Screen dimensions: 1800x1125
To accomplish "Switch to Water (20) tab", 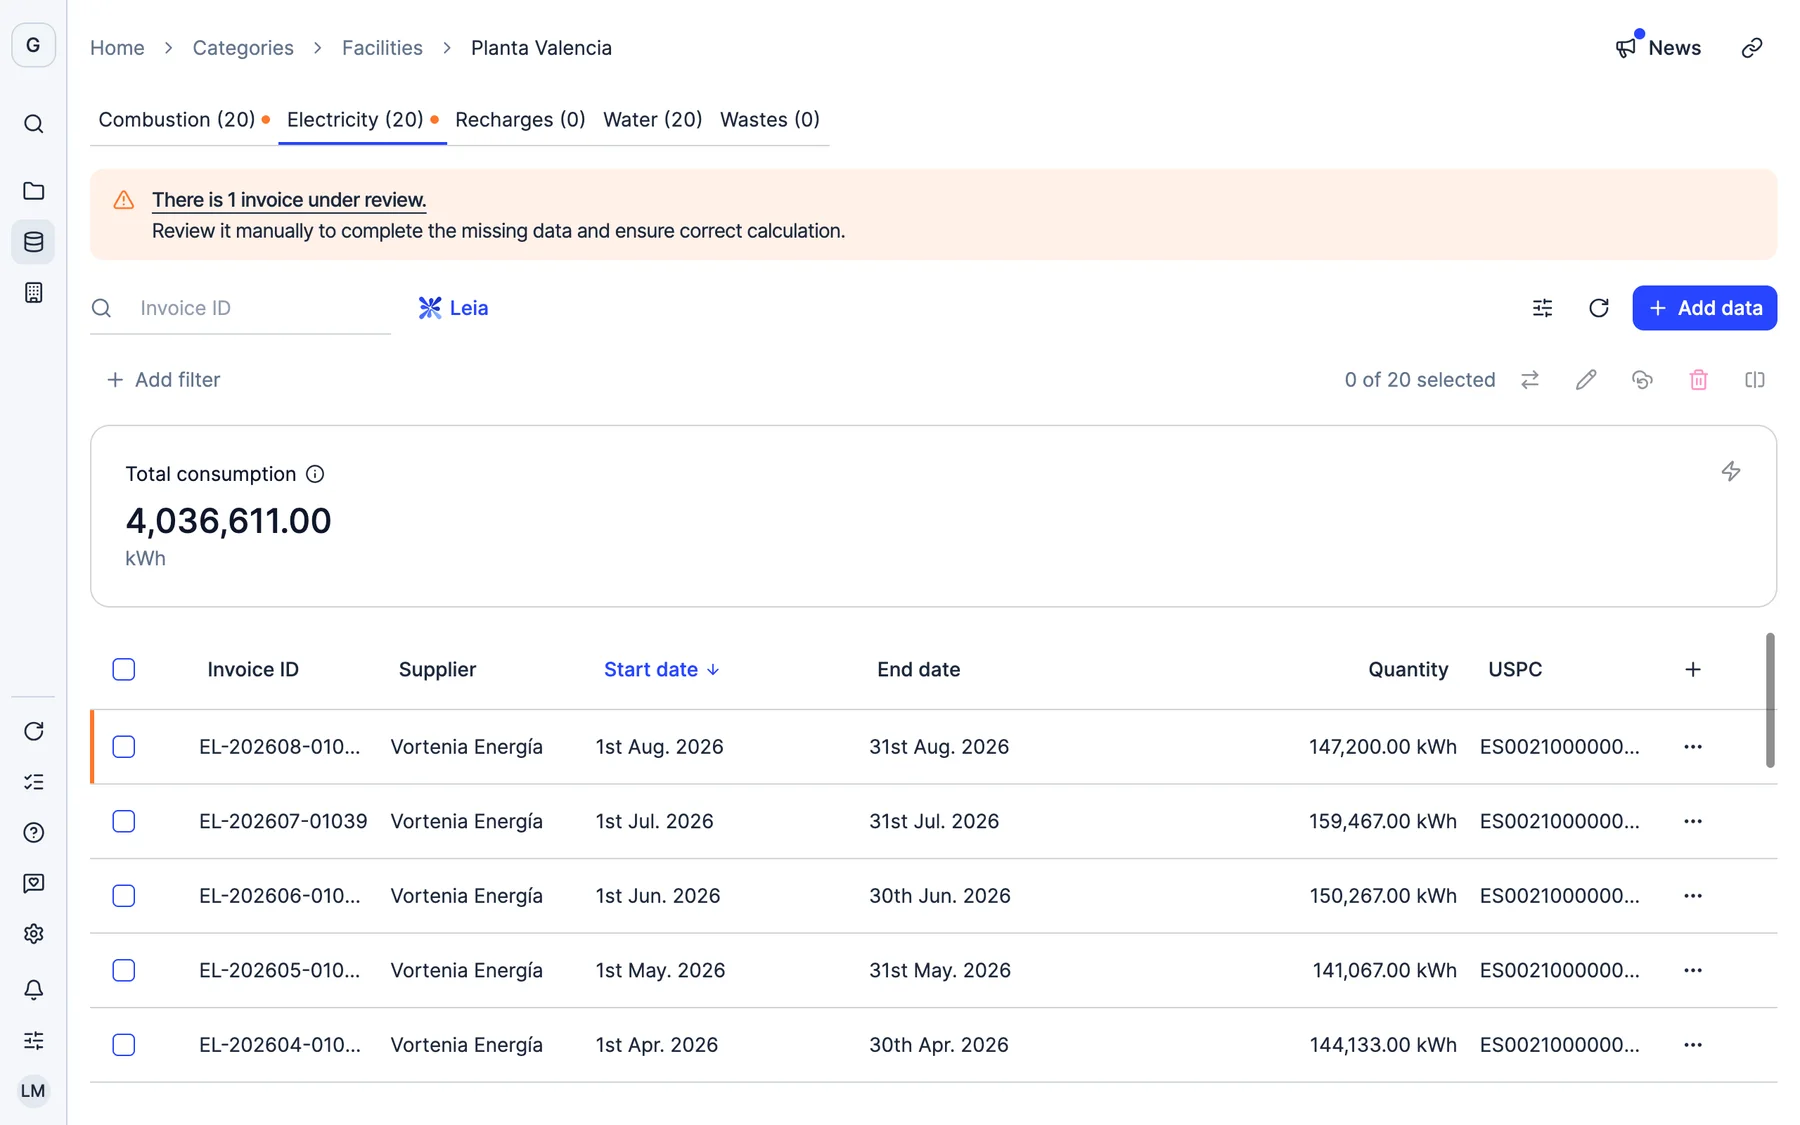I will tap(652, 120).
